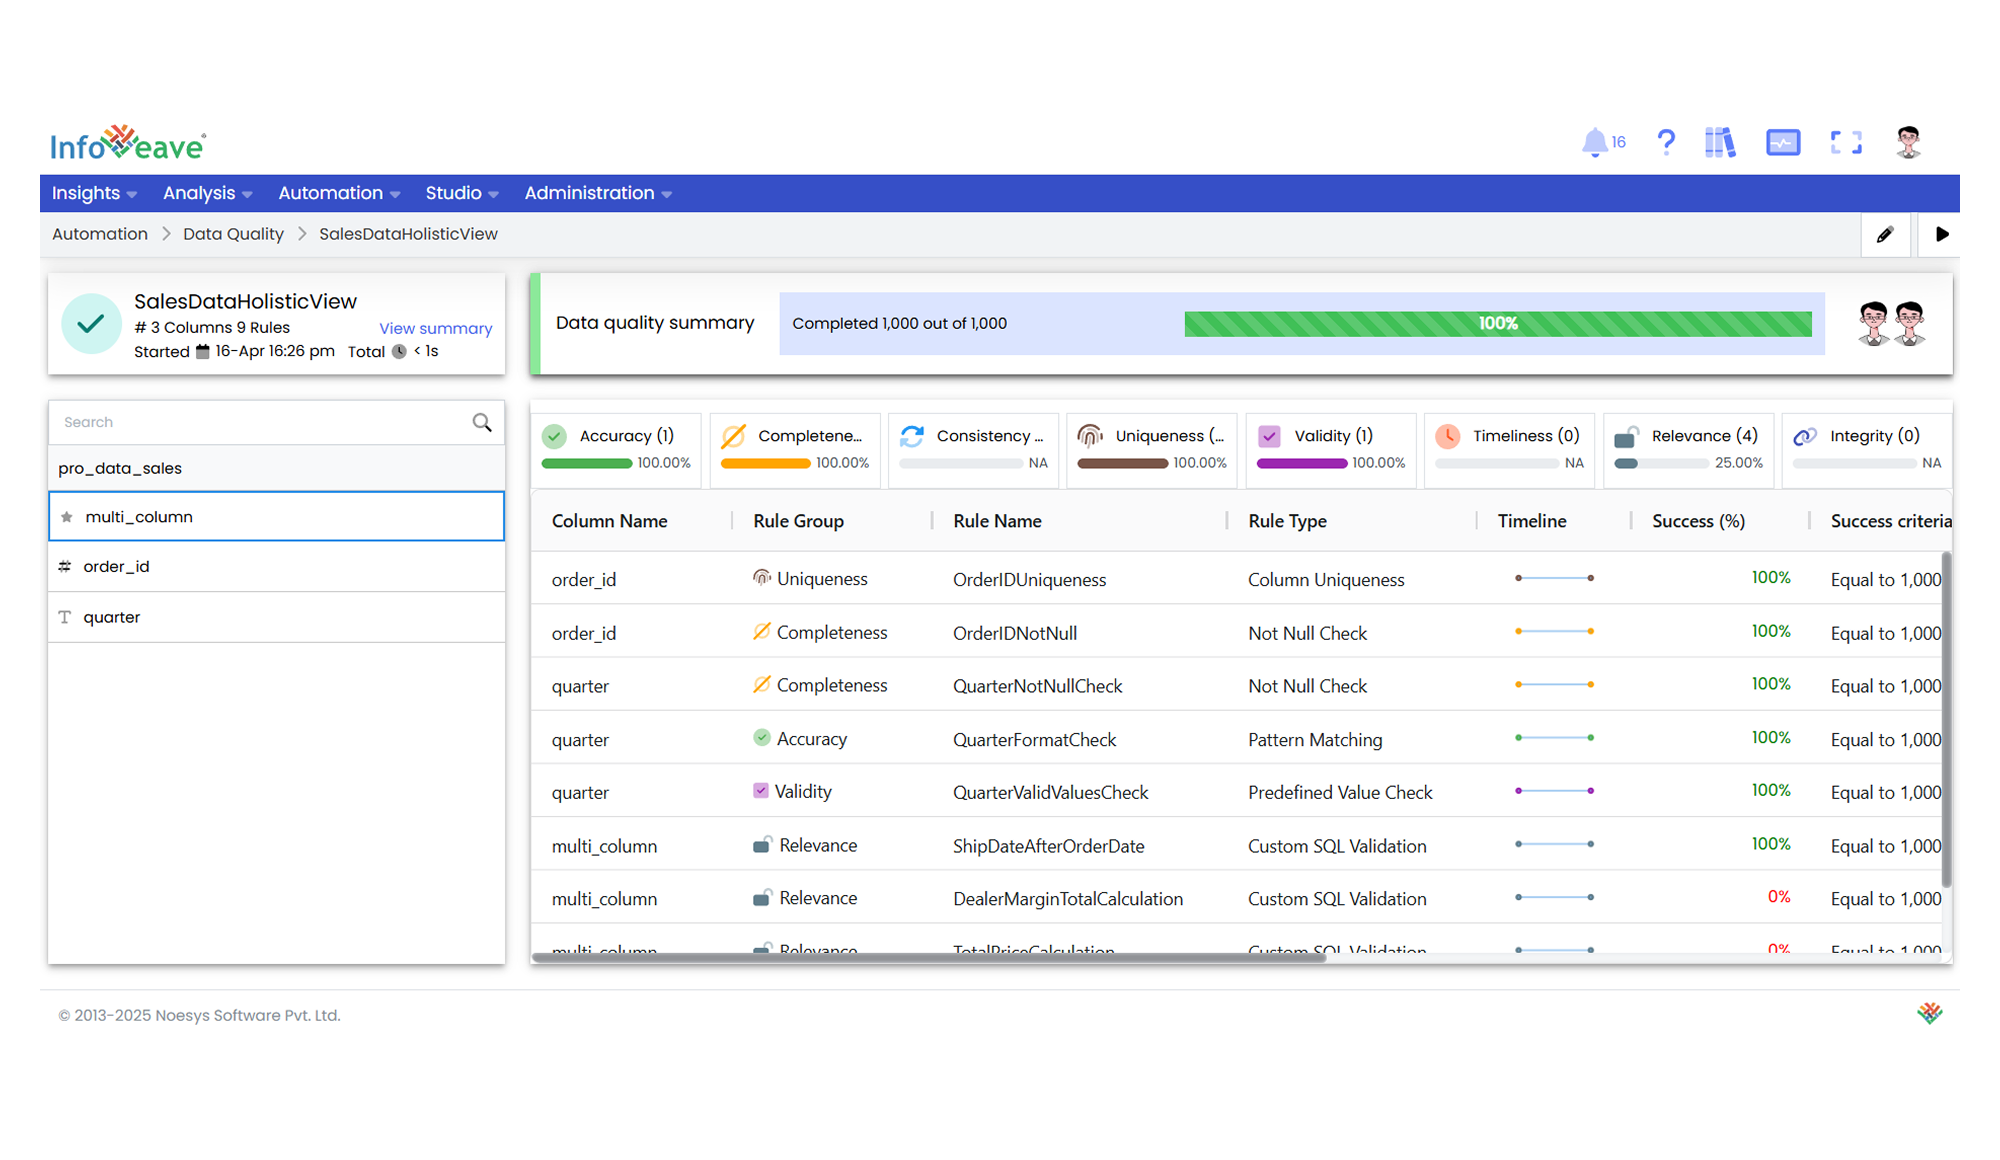This screenshot has height=1160, width=2000.
Task: Select the Relevance (4) filter card
Action: tap(1688, 449)
